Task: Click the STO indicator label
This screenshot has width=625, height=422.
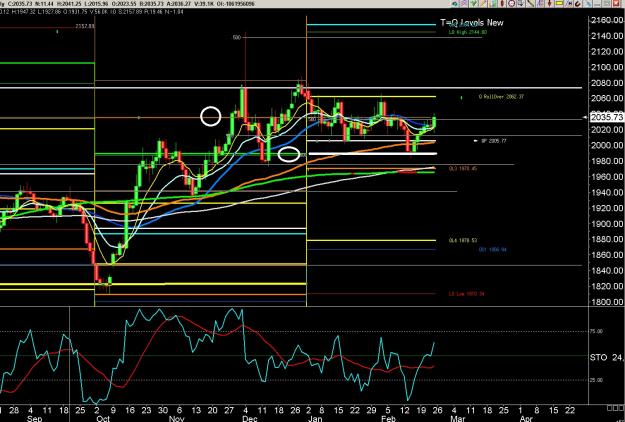Action: point(598,357)
